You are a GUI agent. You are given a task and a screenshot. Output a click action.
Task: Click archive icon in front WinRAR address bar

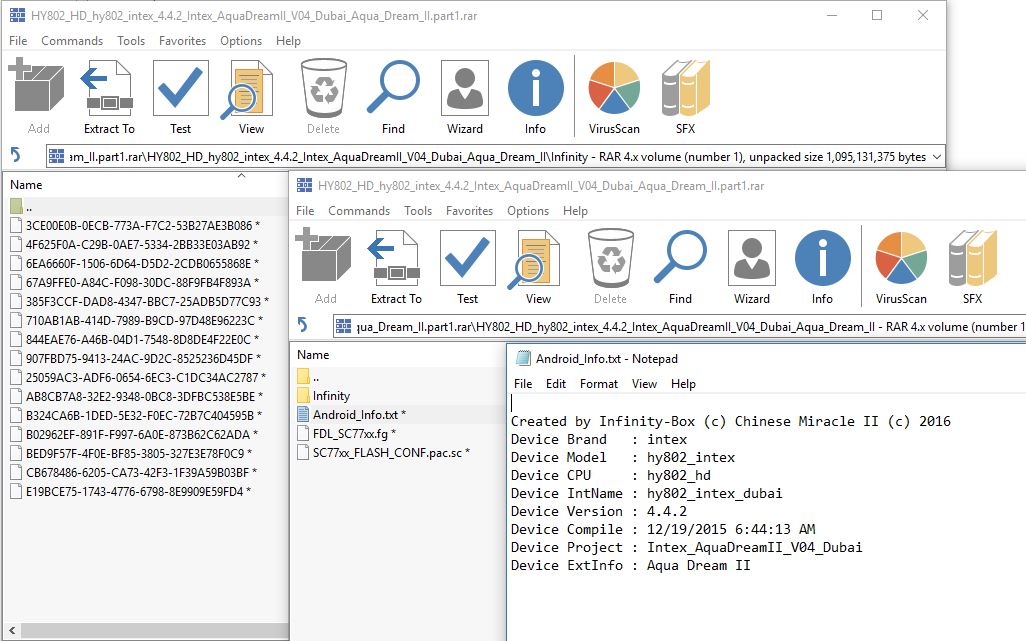tap(344, 326)
